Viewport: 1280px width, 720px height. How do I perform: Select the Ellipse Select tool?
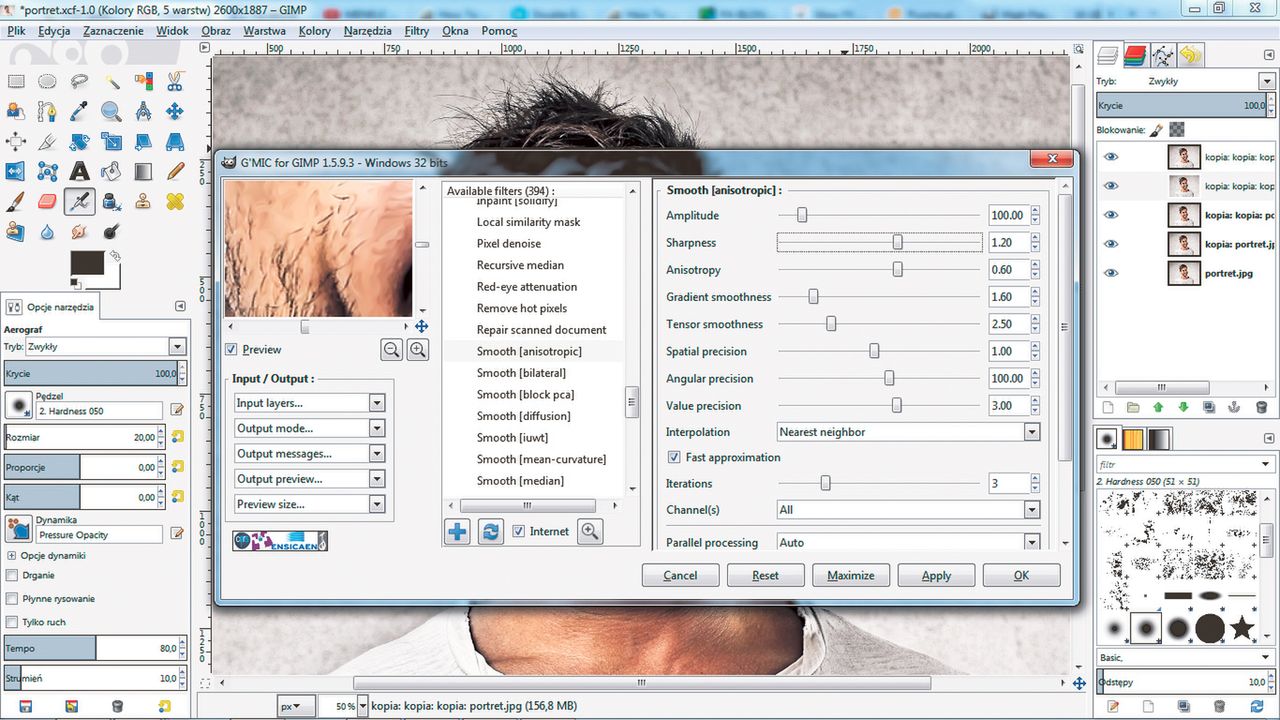(x=47, y=81)
